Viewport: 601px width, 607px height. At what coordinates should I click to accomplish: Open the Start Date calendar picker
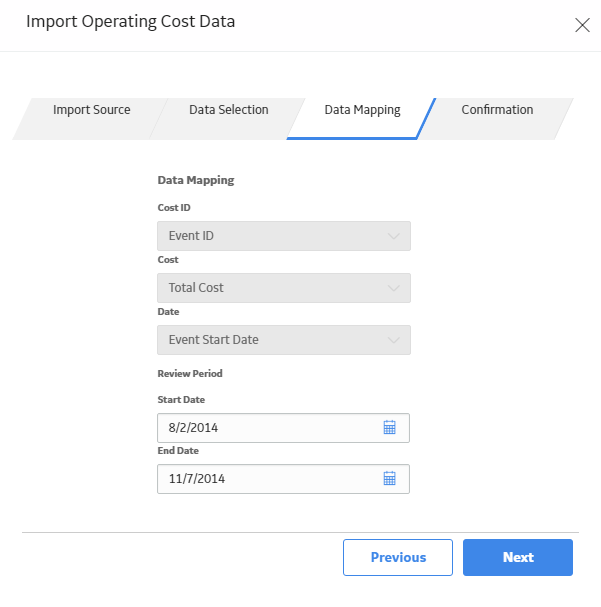pyautogui.click(x=389, y=427)
